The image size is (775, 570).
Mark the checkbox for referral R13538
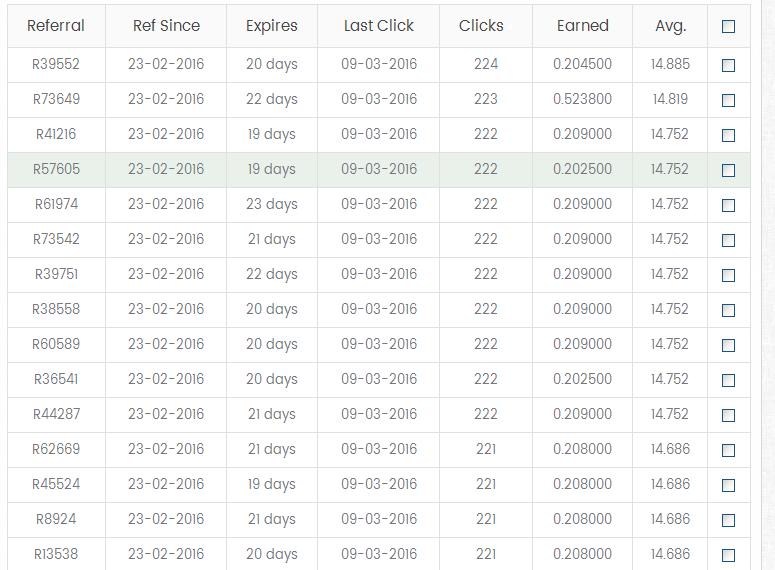(728, 555)
